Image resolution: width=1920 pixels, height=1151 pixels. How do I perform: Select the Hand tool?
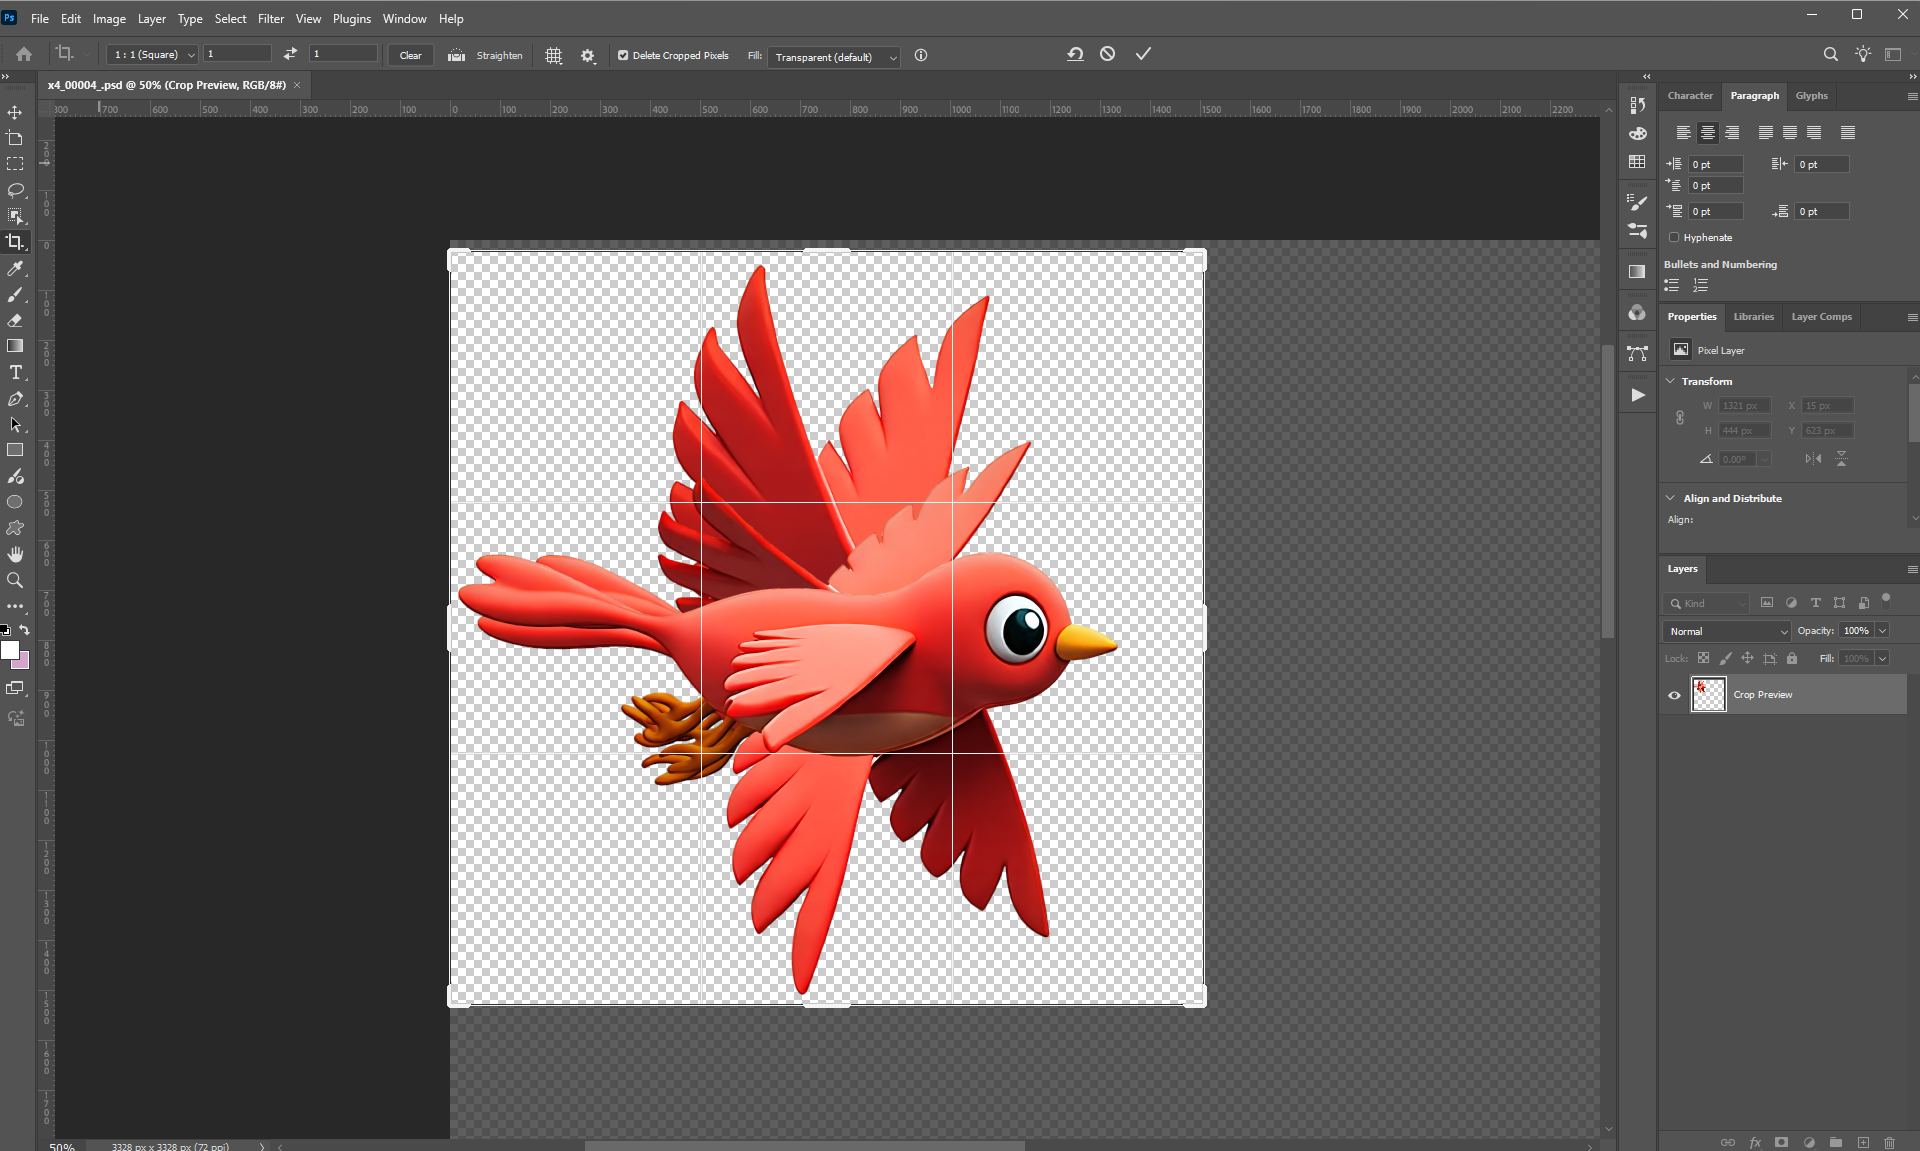[15, 554]
